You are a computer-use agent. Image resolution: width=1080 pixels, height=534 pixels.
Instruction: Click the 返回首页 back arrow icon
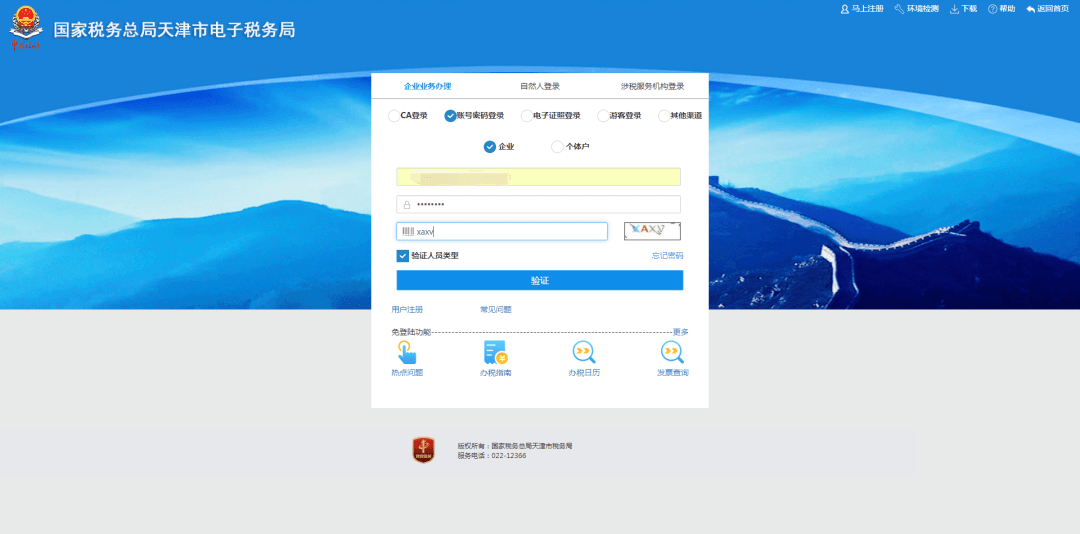coord(1031,9)
